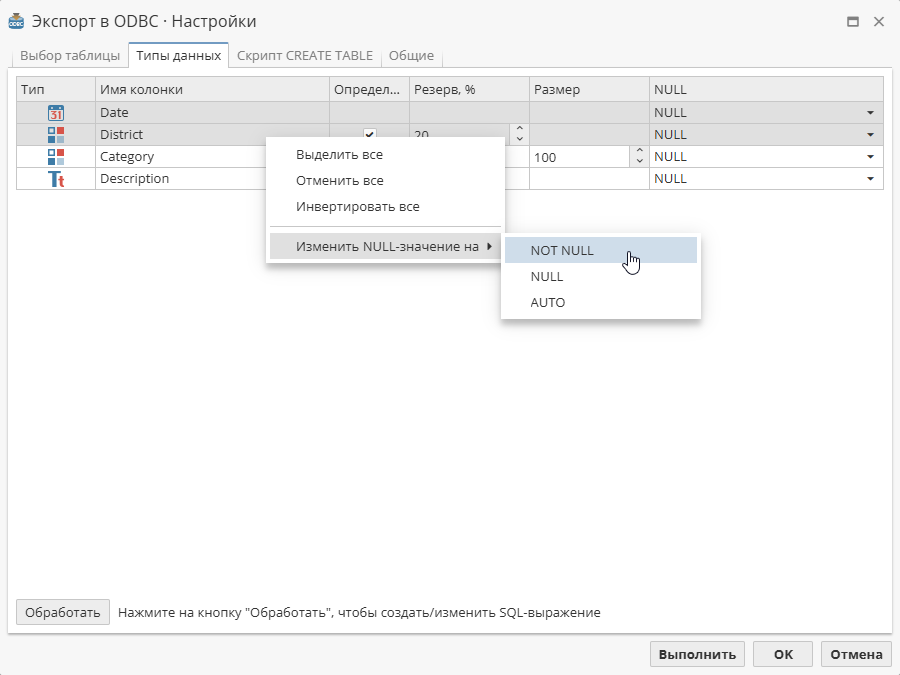
Task: Click the 'Размер' column header
Action: (x=589, y=90)
